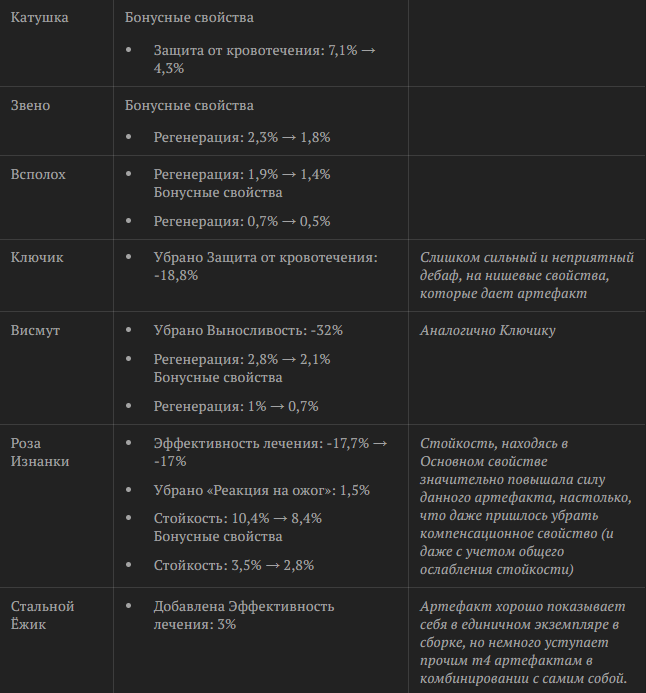Screen dimensions: 646x693
Task: Click Убрано Защита от кровотечения entry
Action: click(x=266, y=266)
